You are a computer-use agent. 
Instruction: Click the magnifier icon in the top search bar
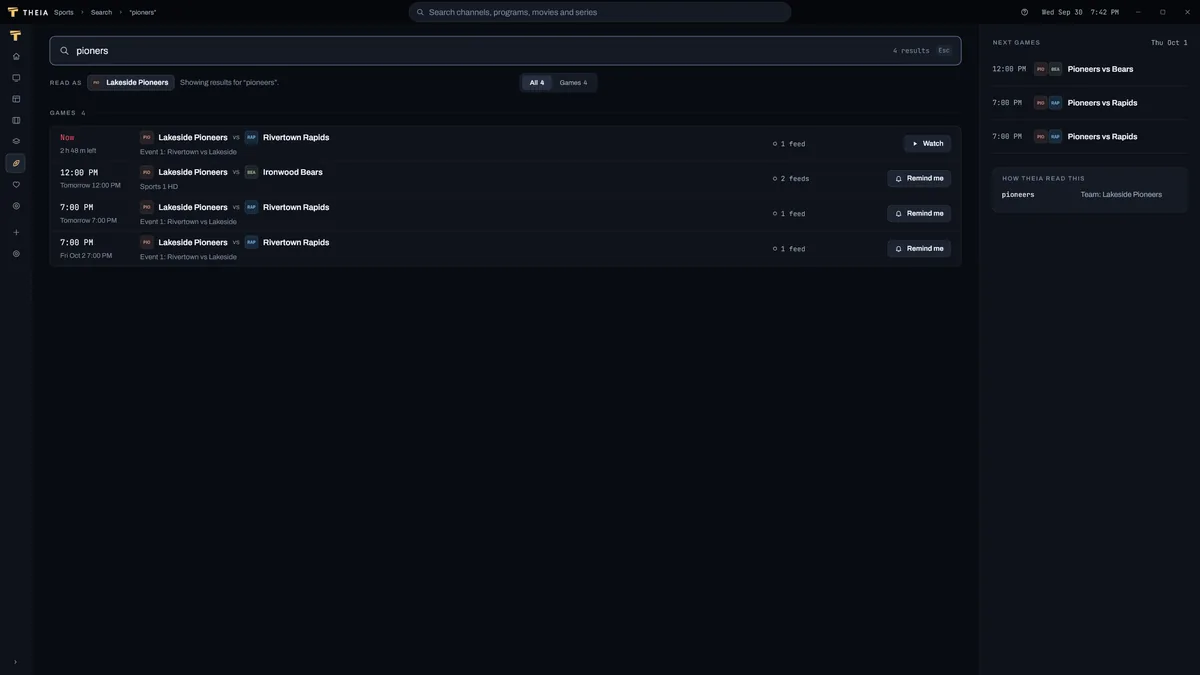[421, 12]
